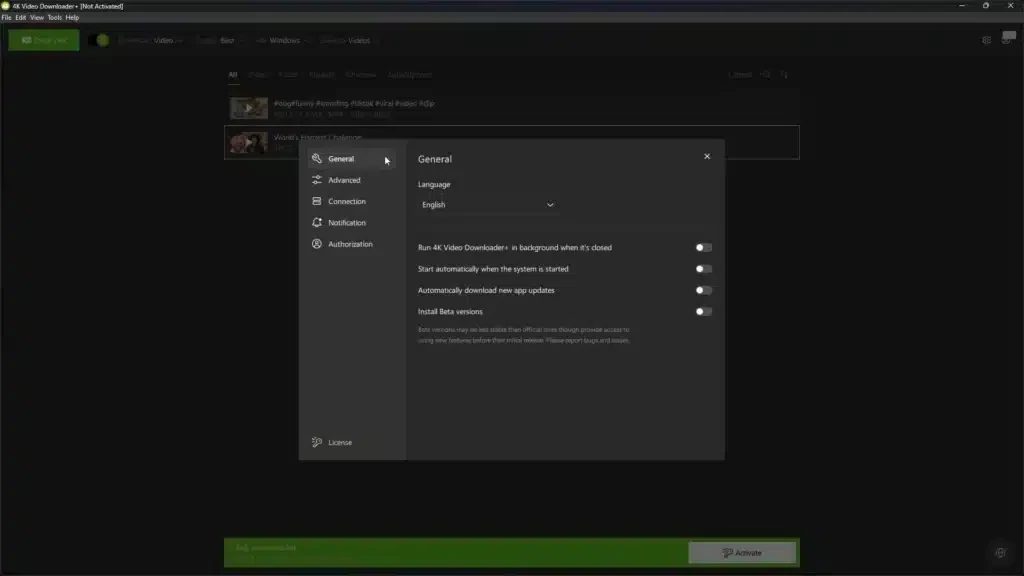Click the World's Hardest Challenge video thumbnail
This screenshot has width=1024, height=576.
(x=248, y=143)
